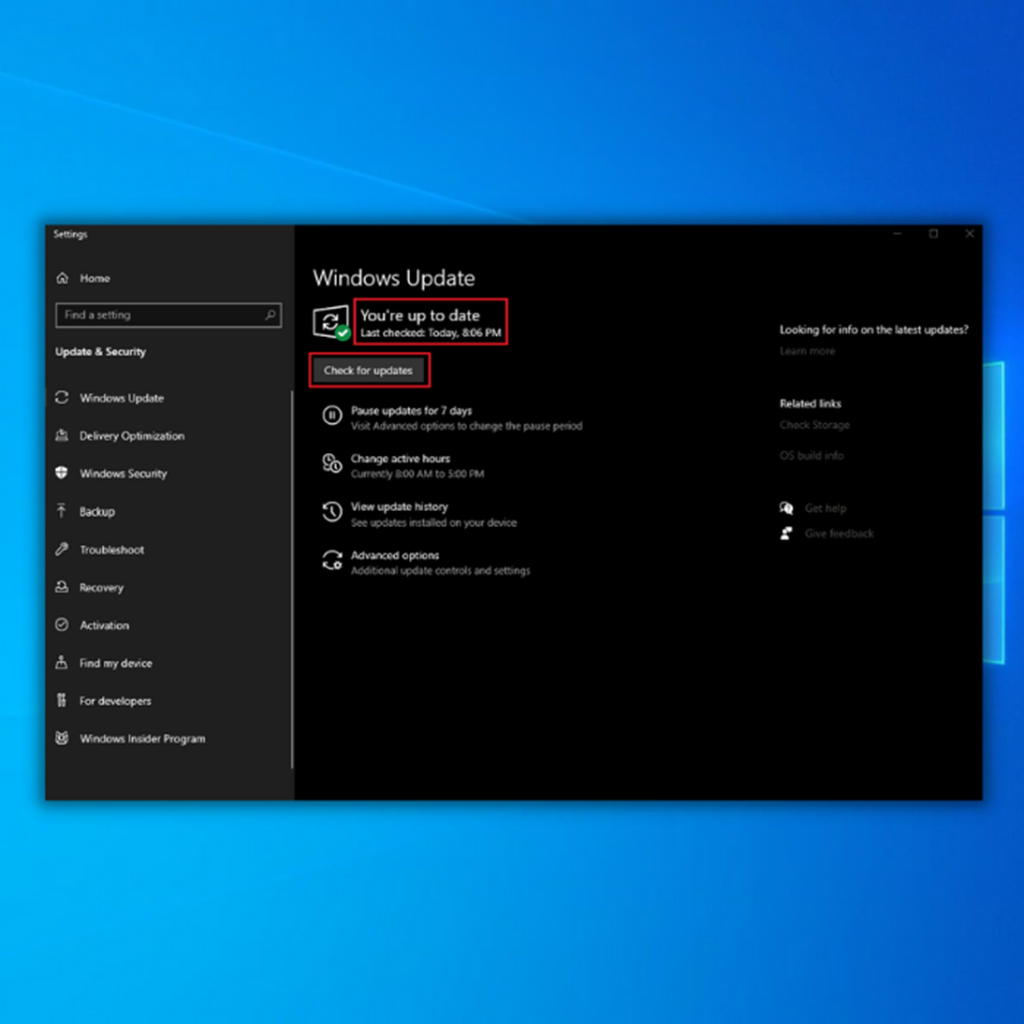Select Recovery in the sidebar menu
The height and width of the screenshot is (1024, 1024).
pyautogui.click(x=101, y=588)
